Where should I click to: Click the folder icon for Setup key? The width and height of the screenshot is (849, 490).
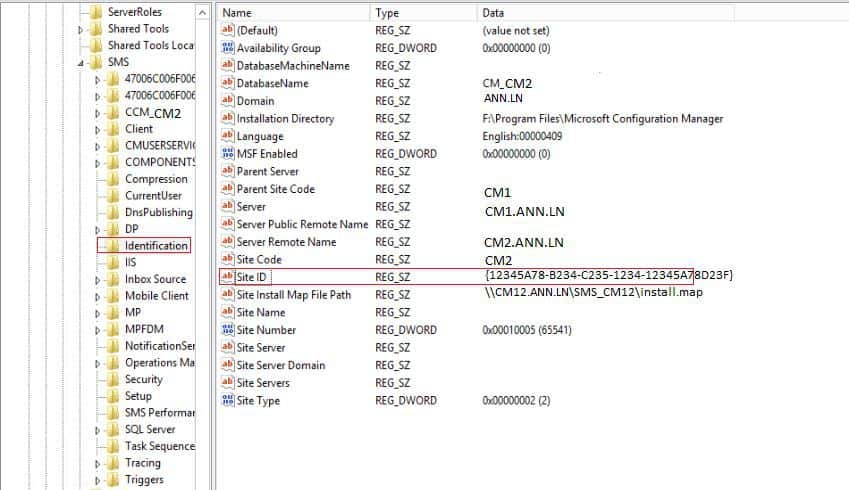coord(113,396)
